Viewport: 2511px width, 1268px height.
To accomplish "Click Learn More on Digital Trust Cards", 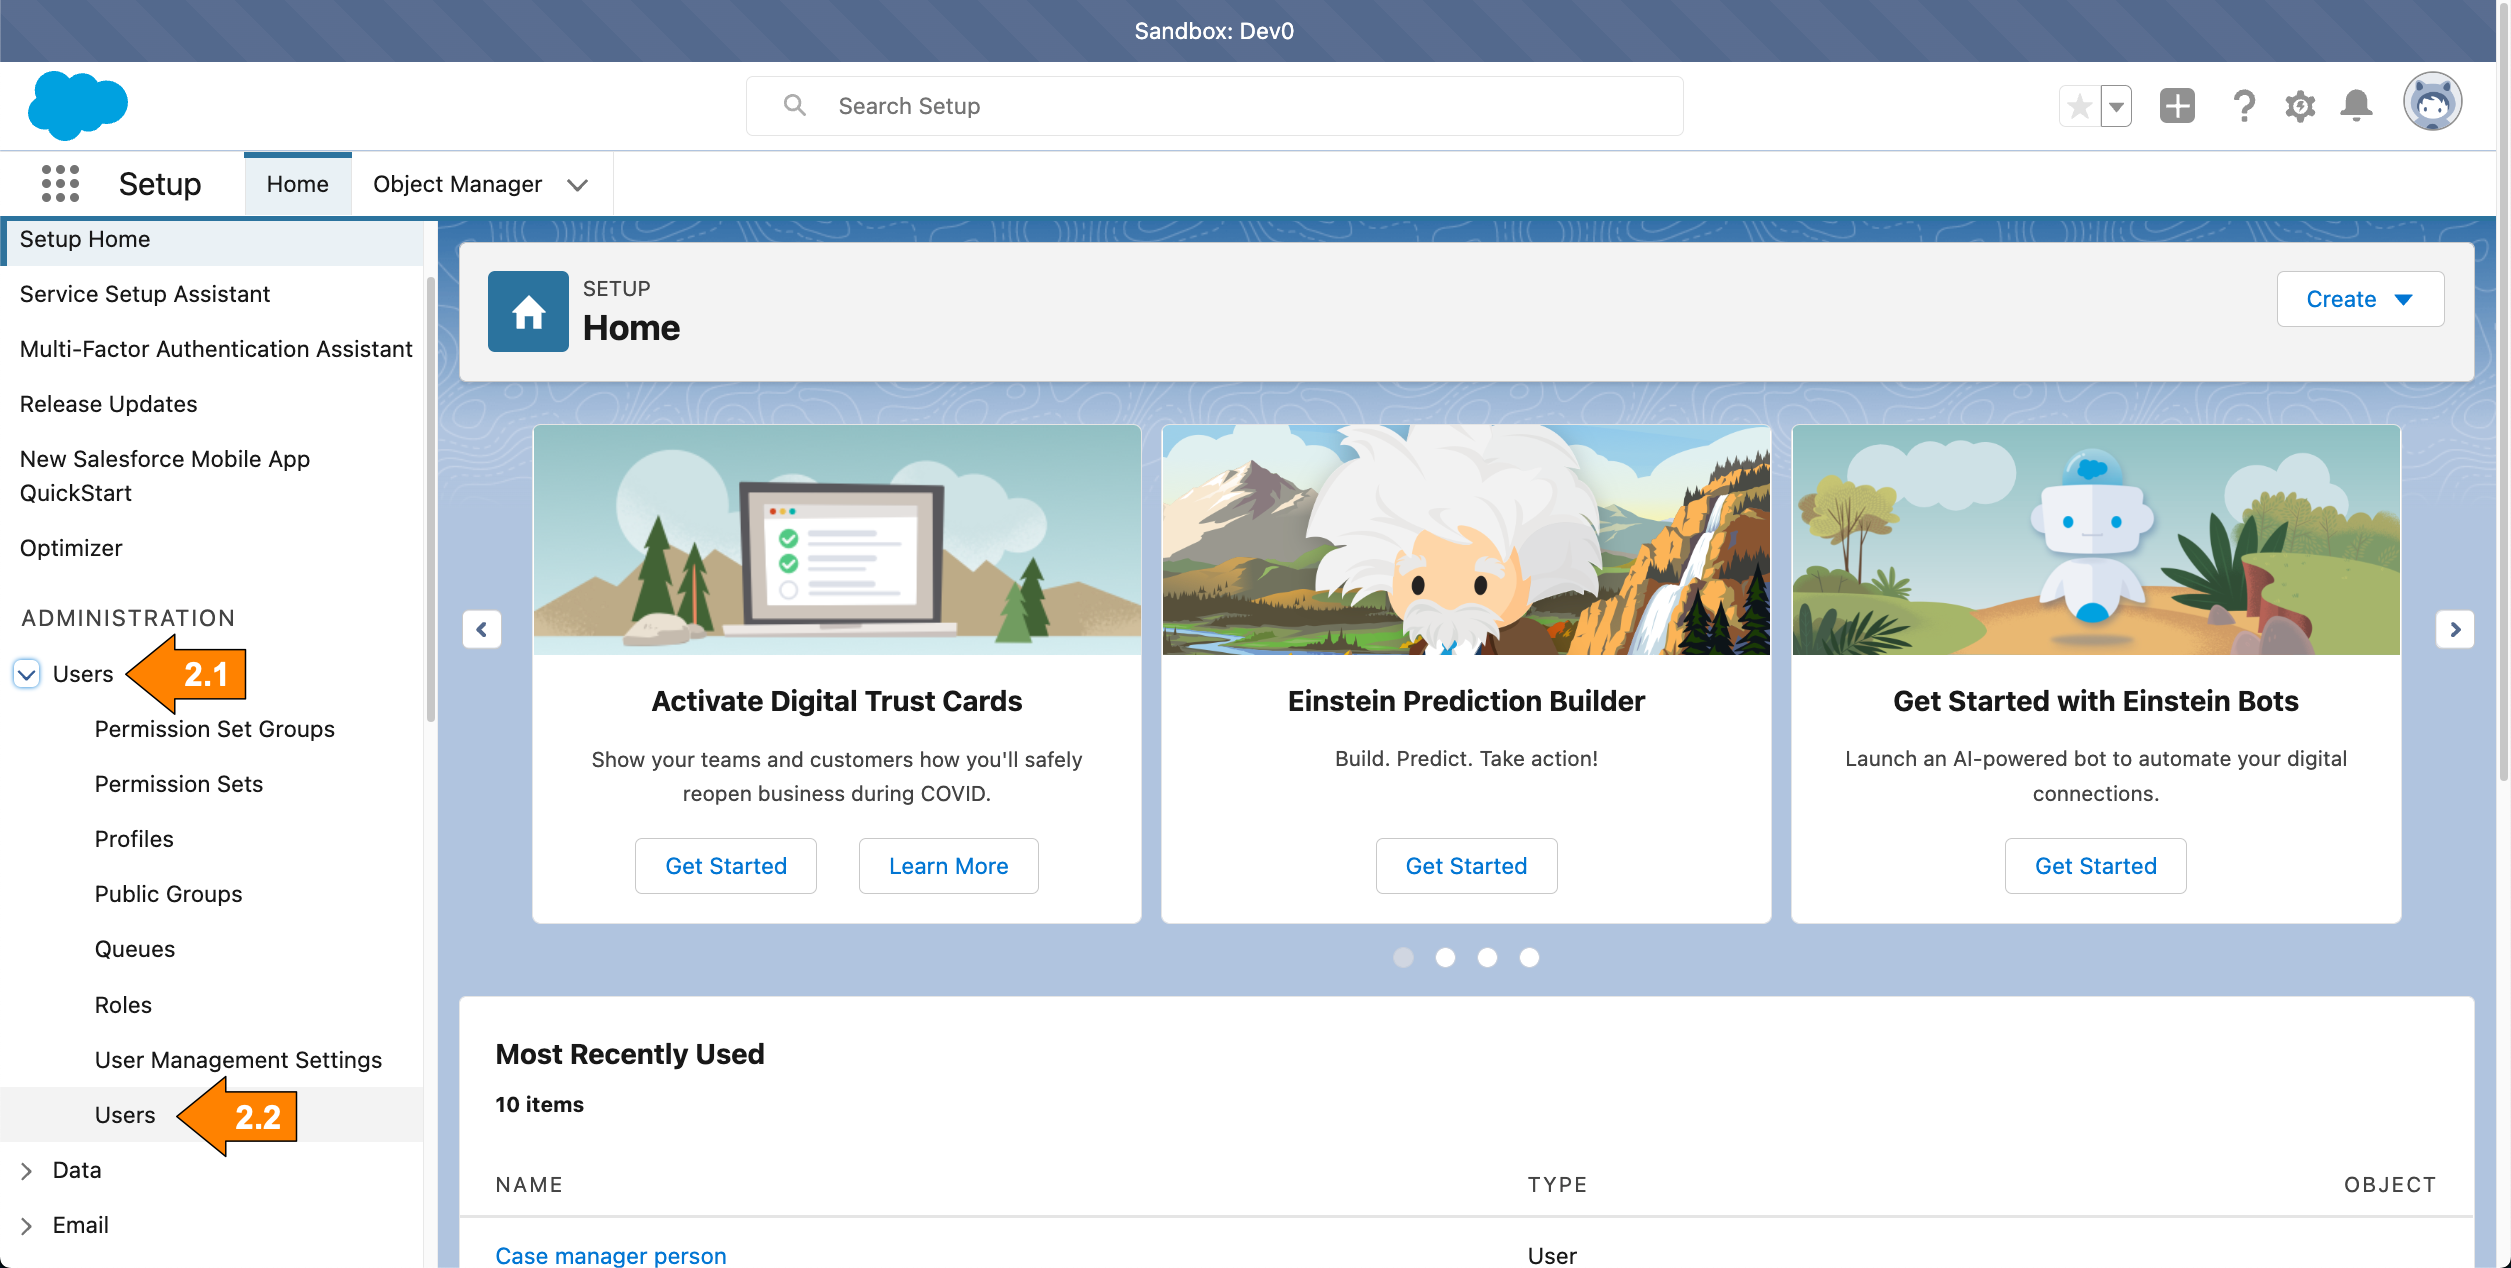I will (x=948, y=866).
